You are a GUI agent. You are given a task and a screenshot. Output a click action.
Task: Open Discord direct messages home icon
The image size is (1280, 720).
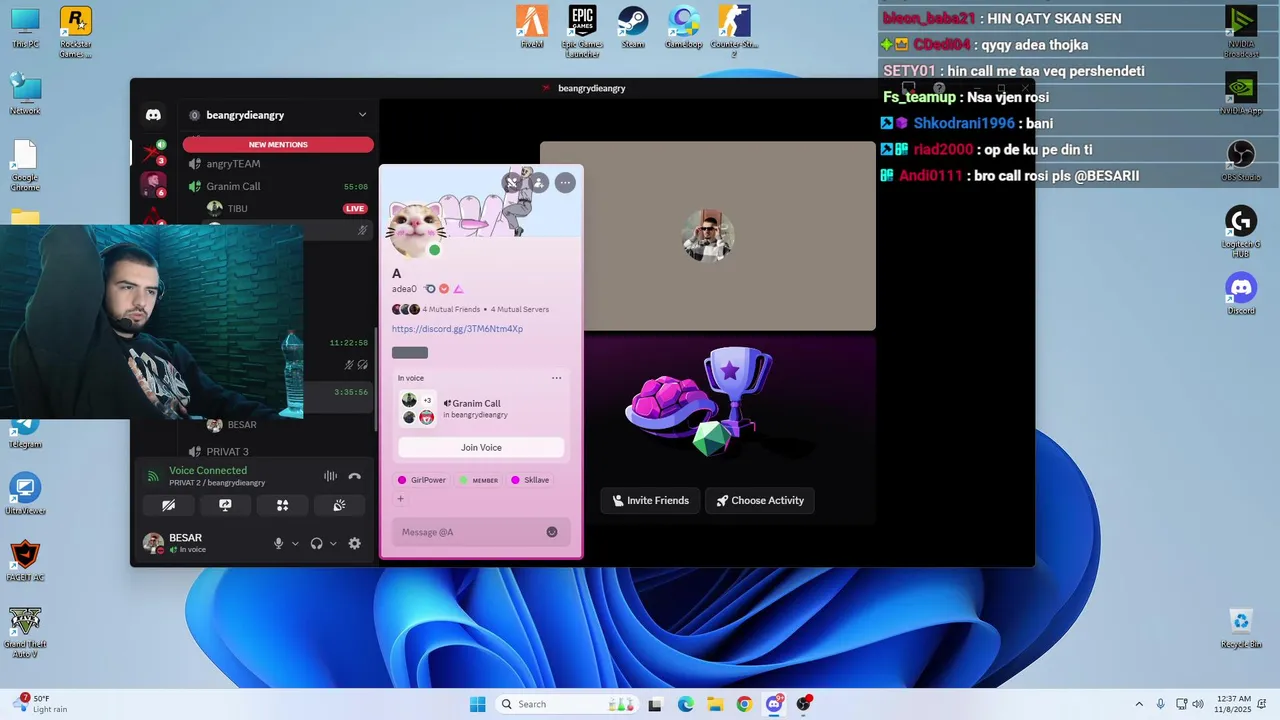click(153, 115)
